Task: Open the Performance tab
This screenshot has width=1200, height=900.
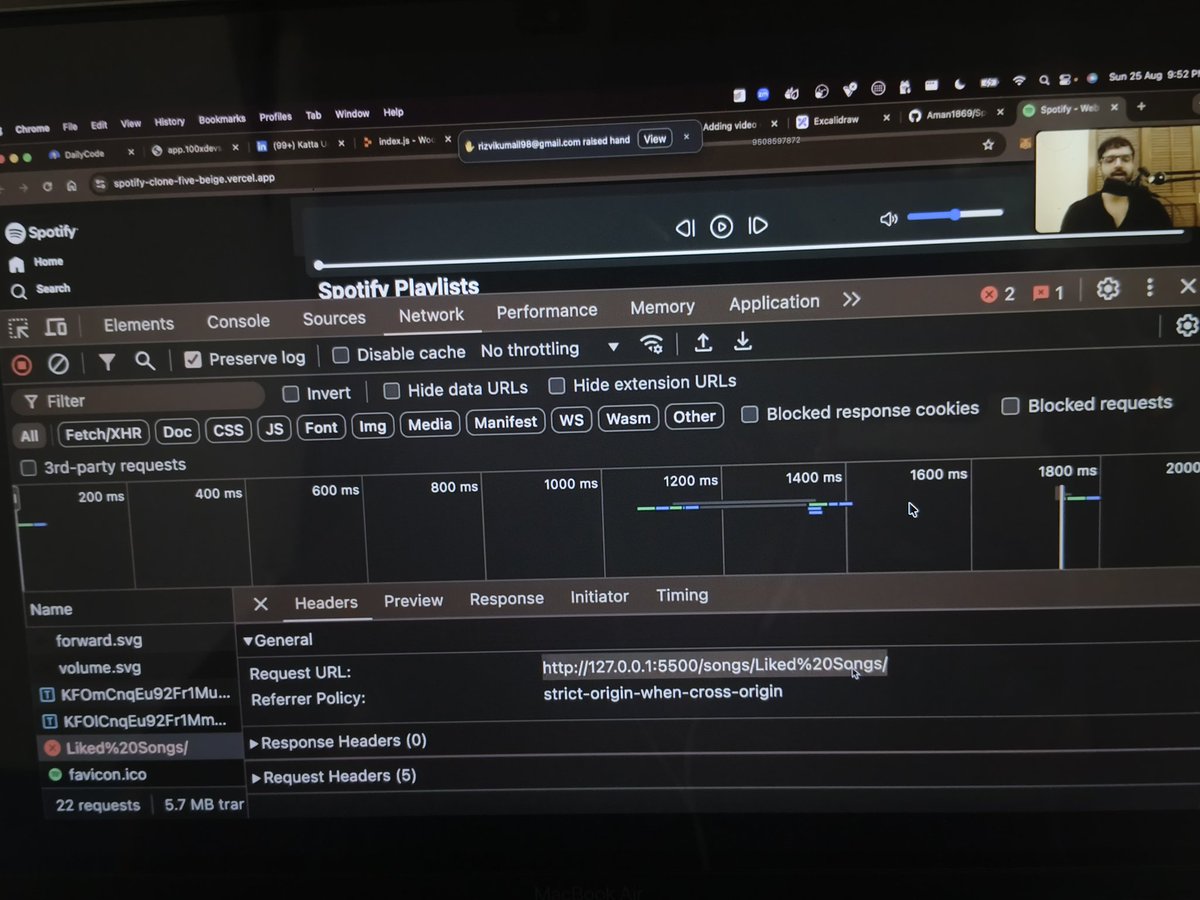Action: click(x=547, y=311)
